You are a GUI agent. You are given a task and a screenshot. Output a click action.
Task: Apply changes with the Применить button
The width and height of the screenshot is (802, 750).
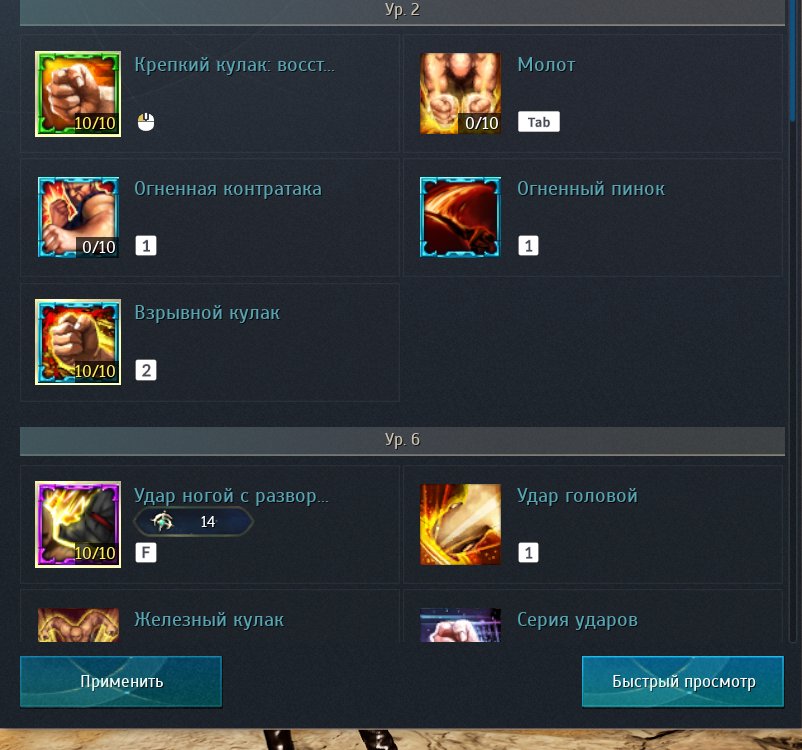121,681
